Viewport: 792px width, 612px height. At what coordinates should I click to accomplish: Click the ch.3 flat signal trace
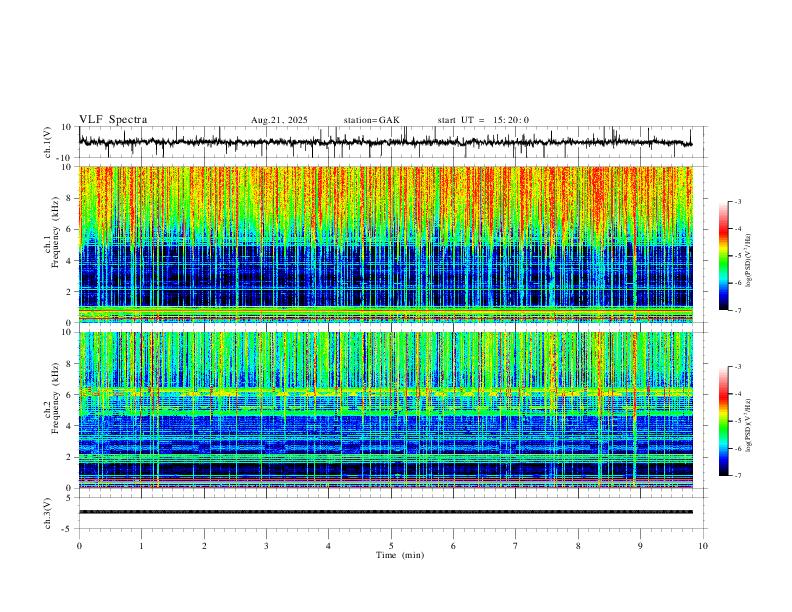point(385,512)
